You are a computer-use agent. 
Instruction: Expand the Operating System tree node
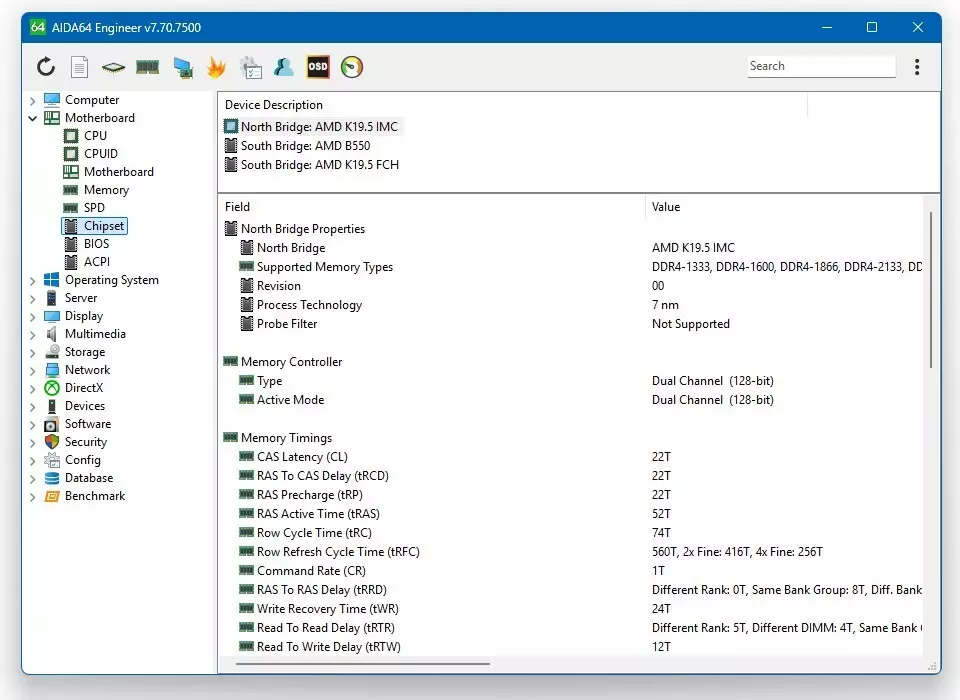click(33, 280)
